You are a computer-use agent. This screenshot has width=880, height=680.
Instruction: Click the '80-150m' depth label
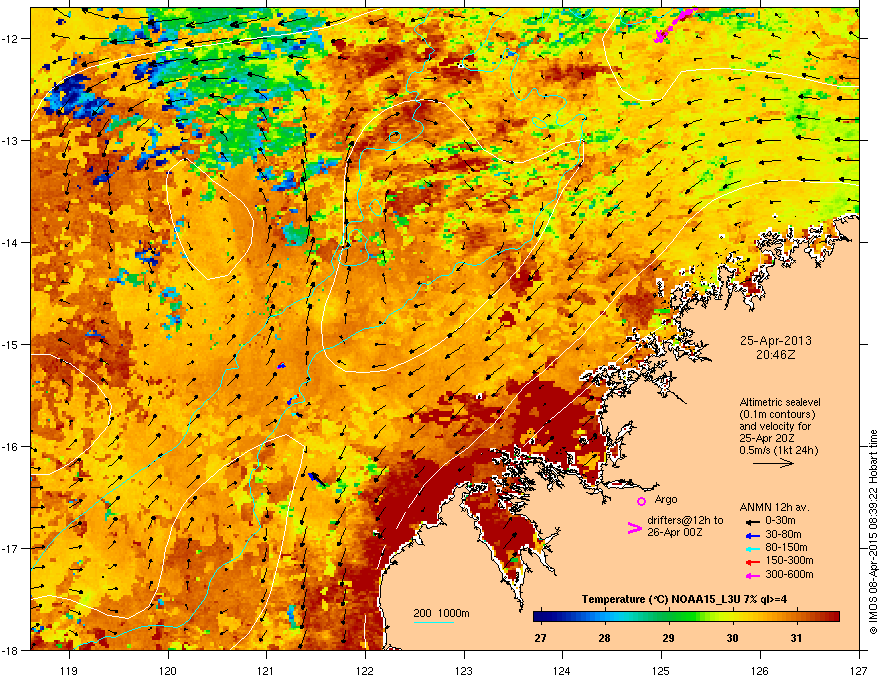786,548
